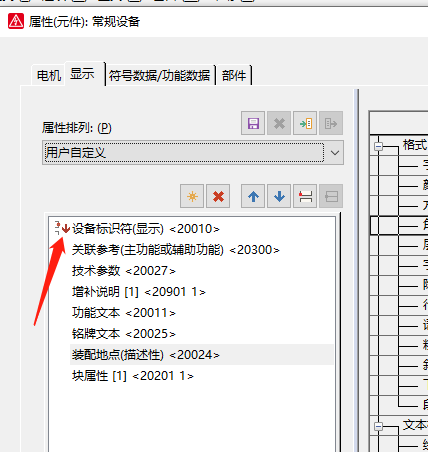Click the import property arrangement icon
The height and width of the screenshot is (452, 428).
click(x=305, y=123)
